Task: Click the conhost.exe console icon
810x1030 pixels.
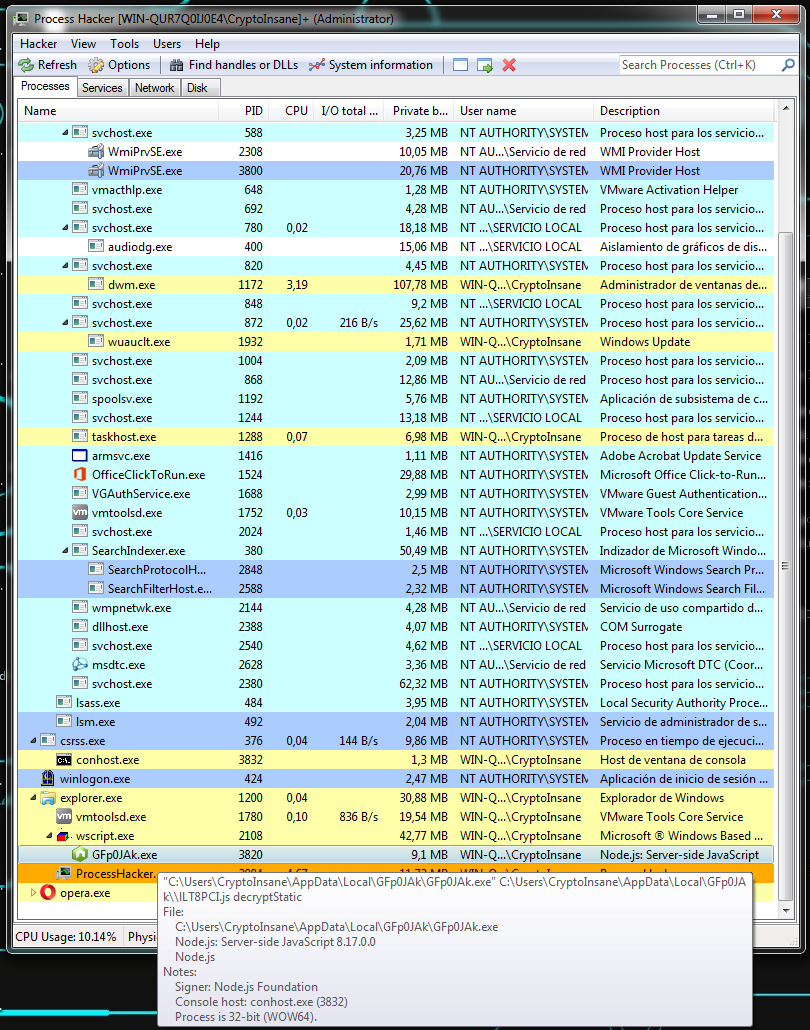Action: (64, 759)
